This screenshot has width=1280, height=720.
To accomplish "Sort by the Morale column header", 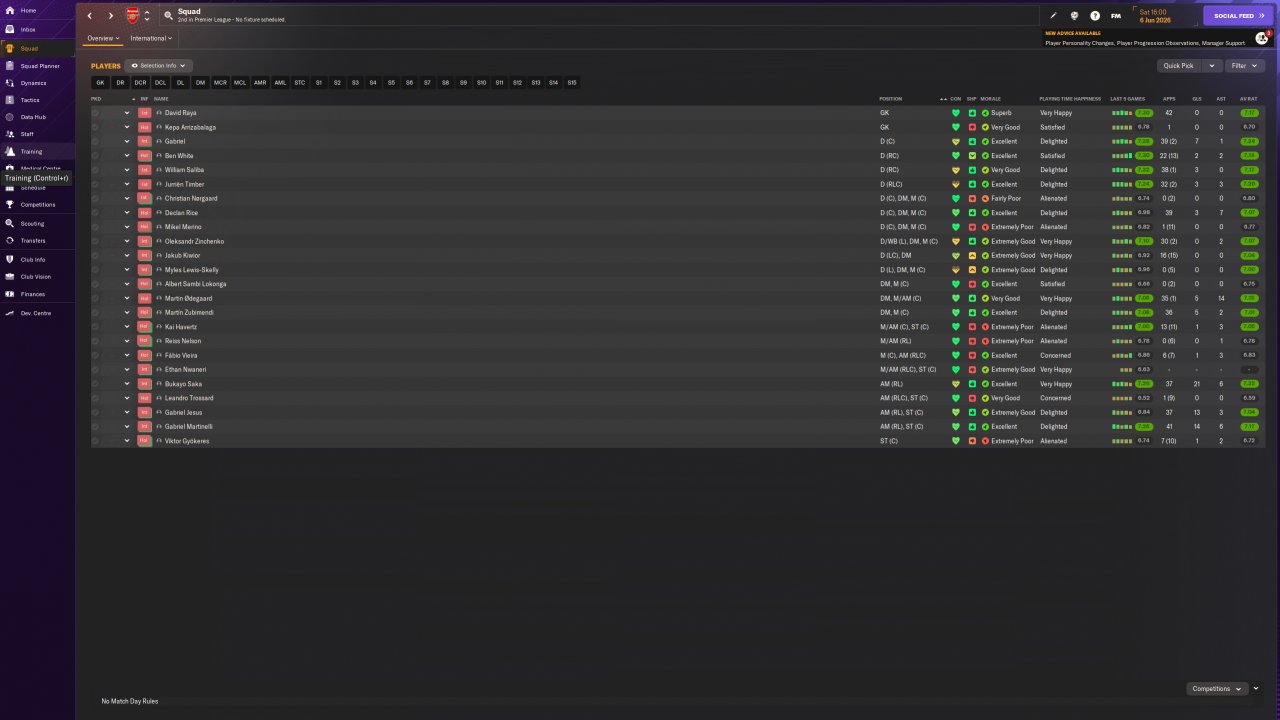I will (991, 99).
